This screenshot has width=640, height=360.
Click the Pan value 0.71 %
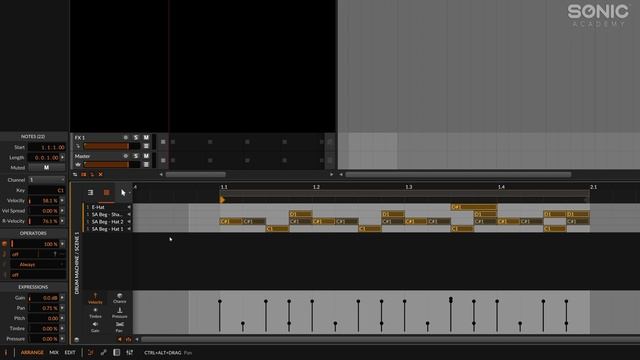pos(44,308)
